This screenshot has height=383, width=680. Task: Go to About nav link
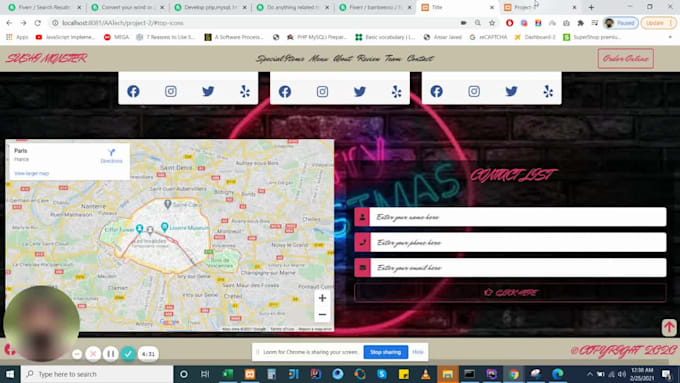click(343, 59)
